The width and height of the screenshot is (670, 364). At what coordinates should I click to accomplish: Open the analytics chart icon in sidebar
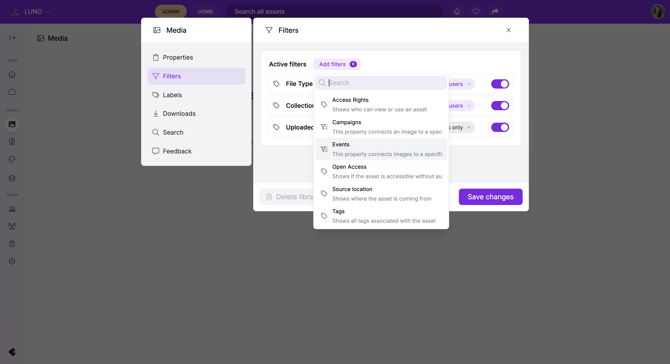click(x=12, y=209)
